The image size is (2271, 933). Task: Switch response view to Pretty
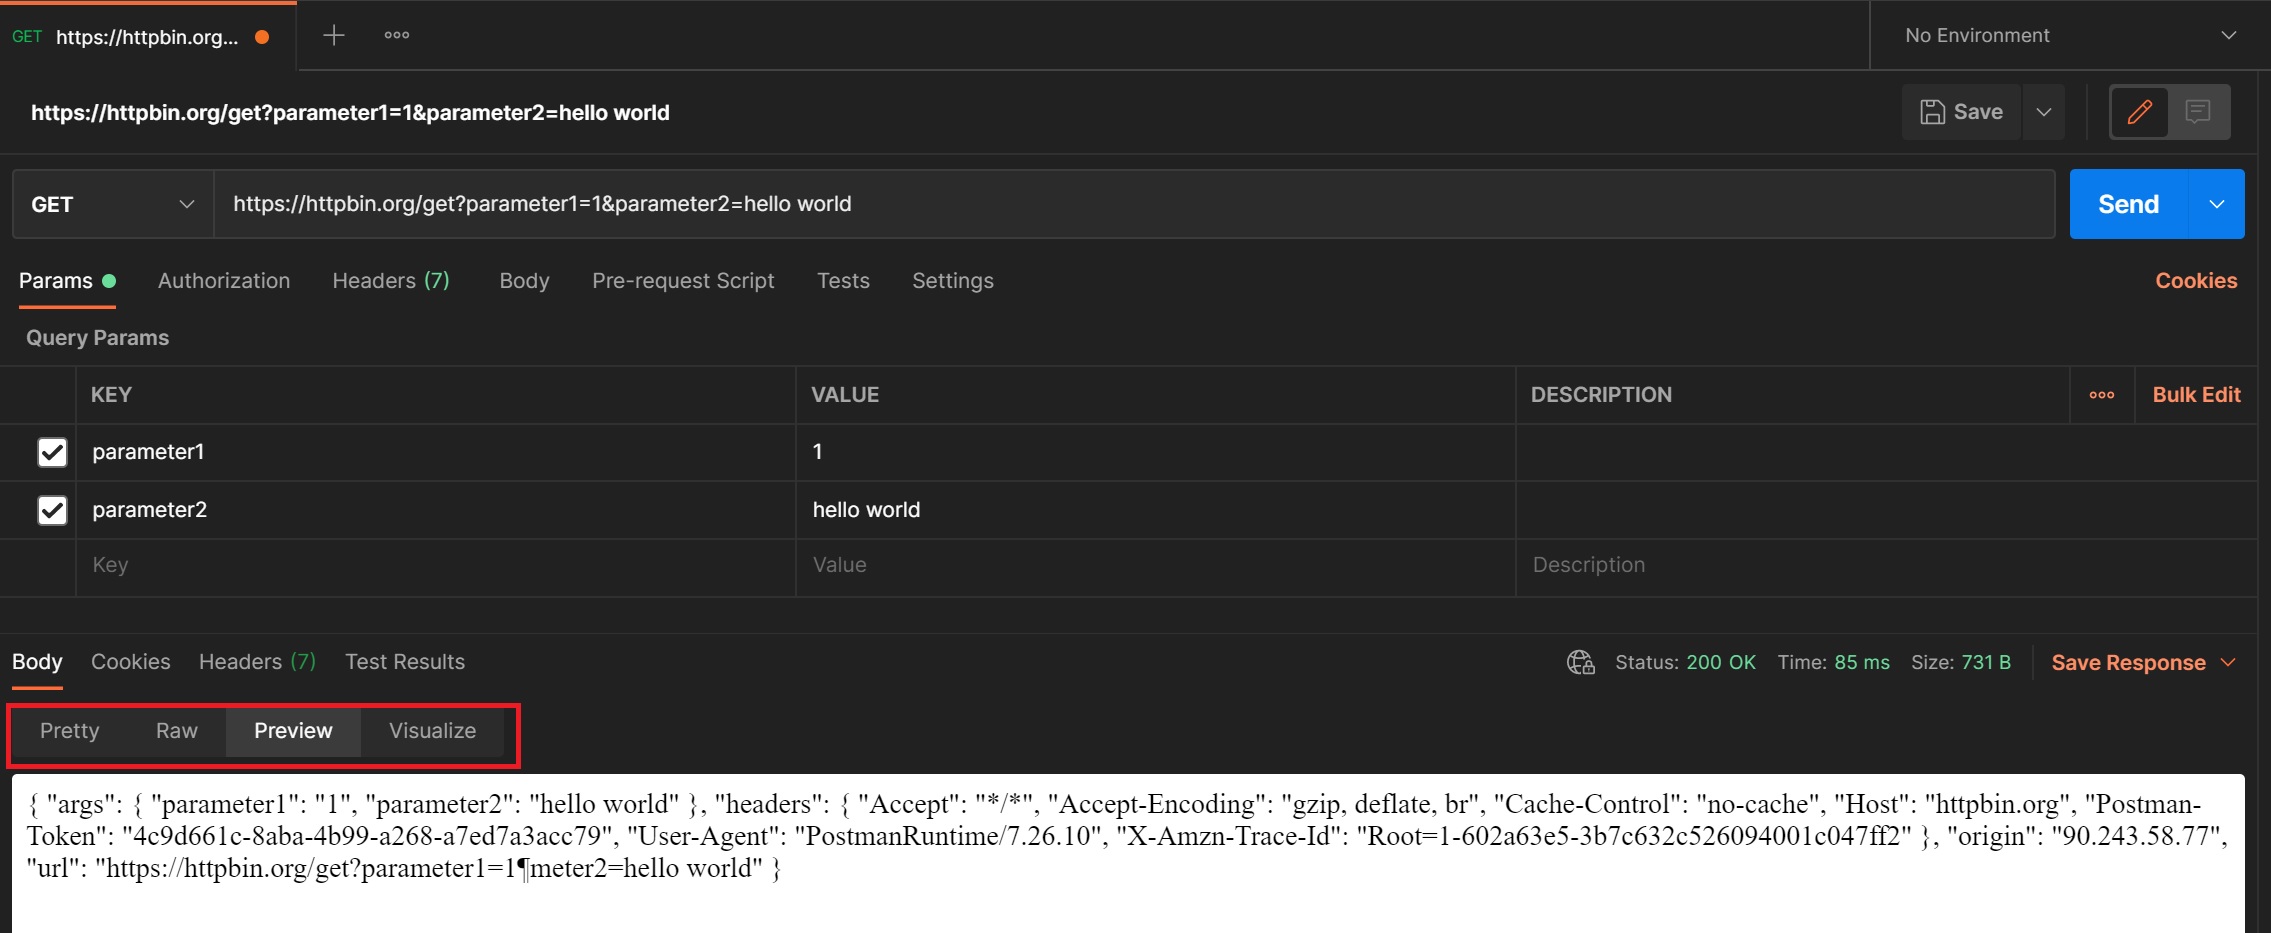(70, 731)
